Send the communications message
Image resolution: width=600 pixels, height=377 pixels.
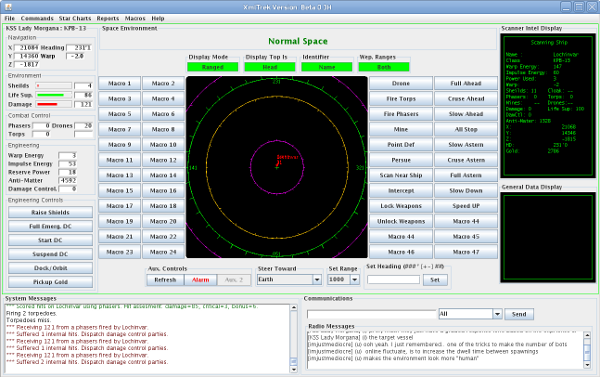pyautogui.click(x=519, y=314)
